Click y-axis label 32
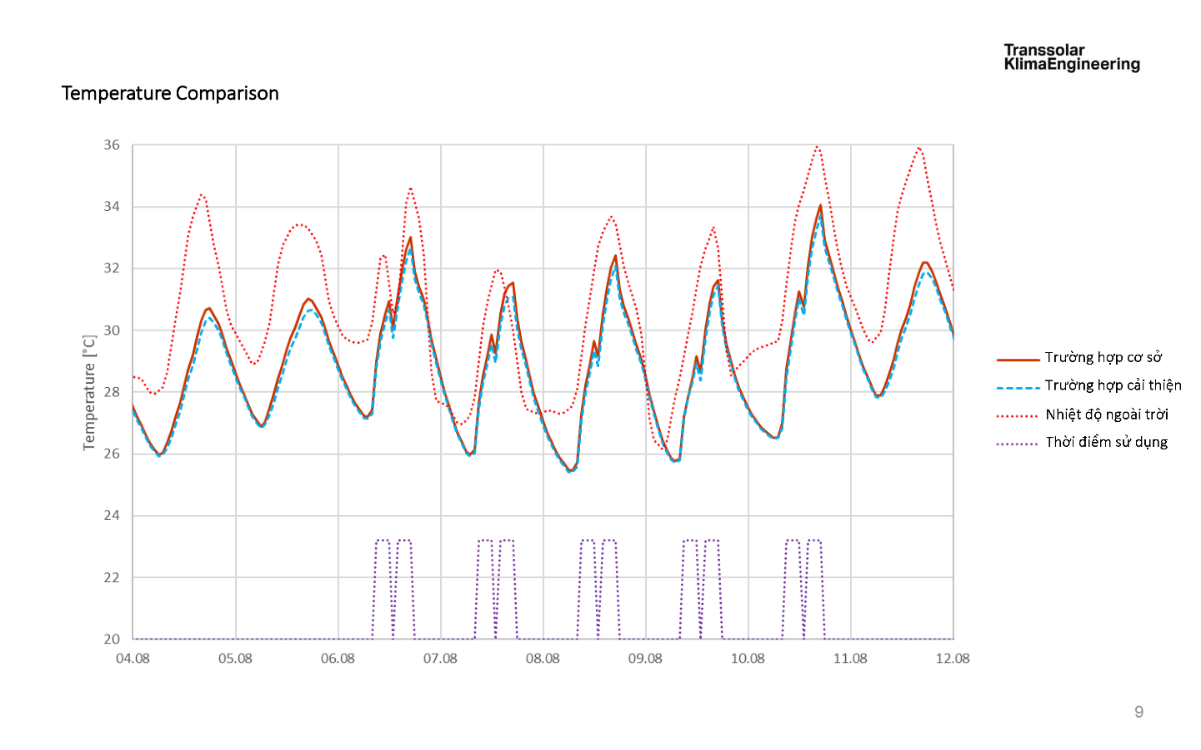This screenshot has width=1201, height=750. 111,269
